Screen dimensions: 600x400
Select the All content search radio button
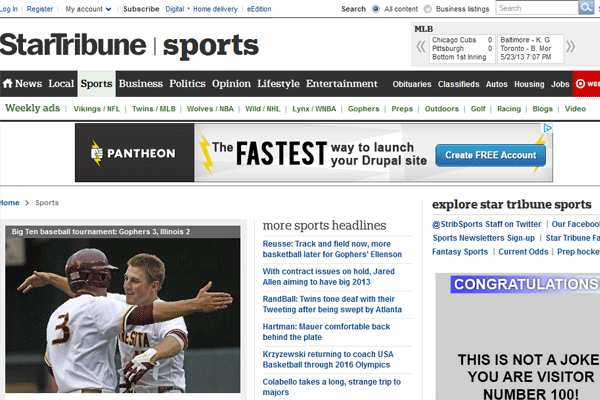tap(375, 9)
